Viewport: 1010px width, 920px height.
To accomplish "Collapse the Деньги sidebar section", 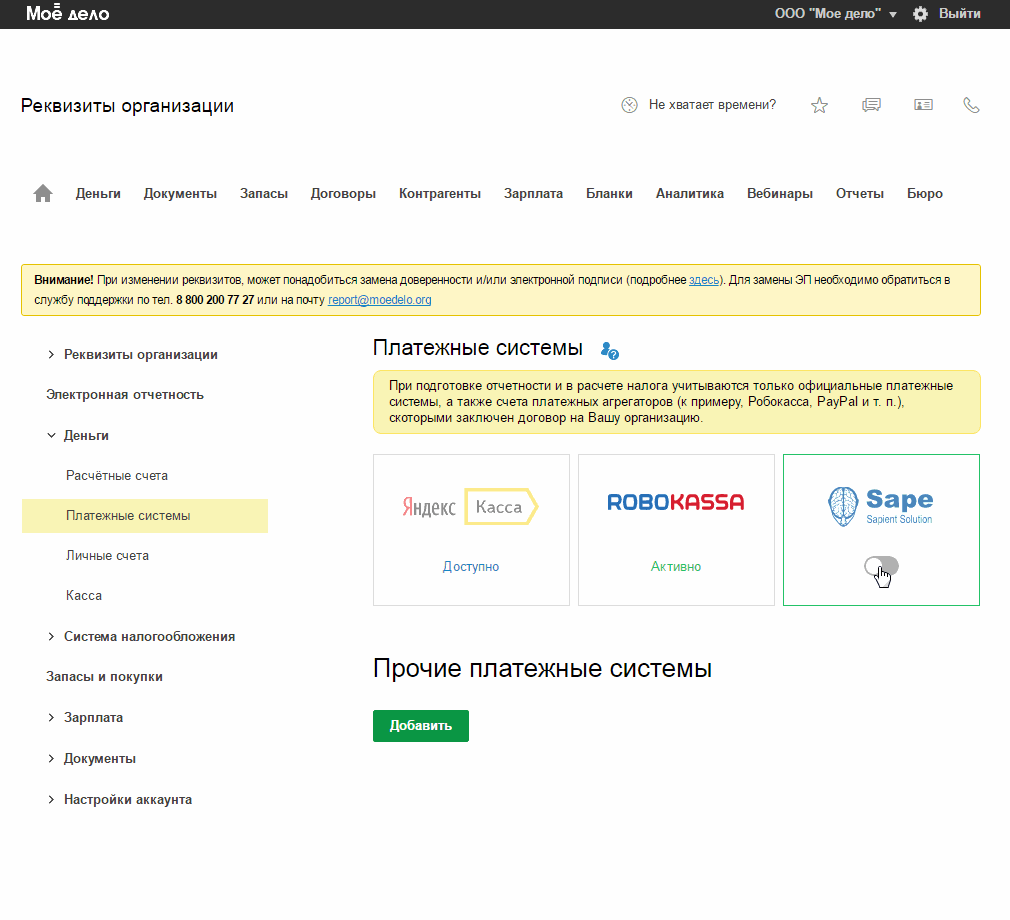I will pyautogui.click(x=52, y=436).
